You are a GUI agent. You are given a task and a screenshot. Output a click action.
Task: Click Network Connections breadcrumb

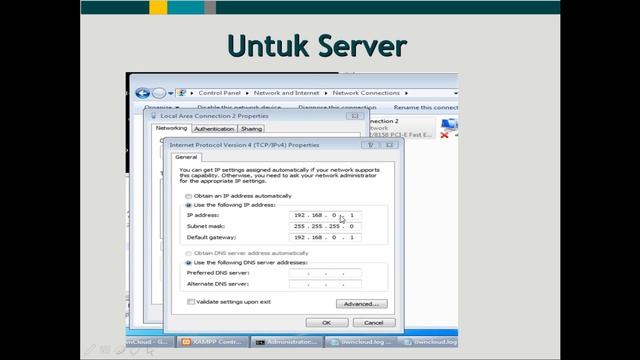[x=366, y=93]
